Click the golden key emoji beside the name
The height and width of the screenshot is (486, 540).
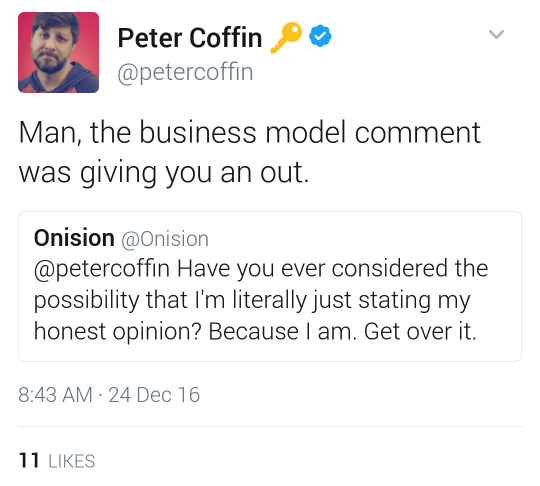(x=287, y=37)
